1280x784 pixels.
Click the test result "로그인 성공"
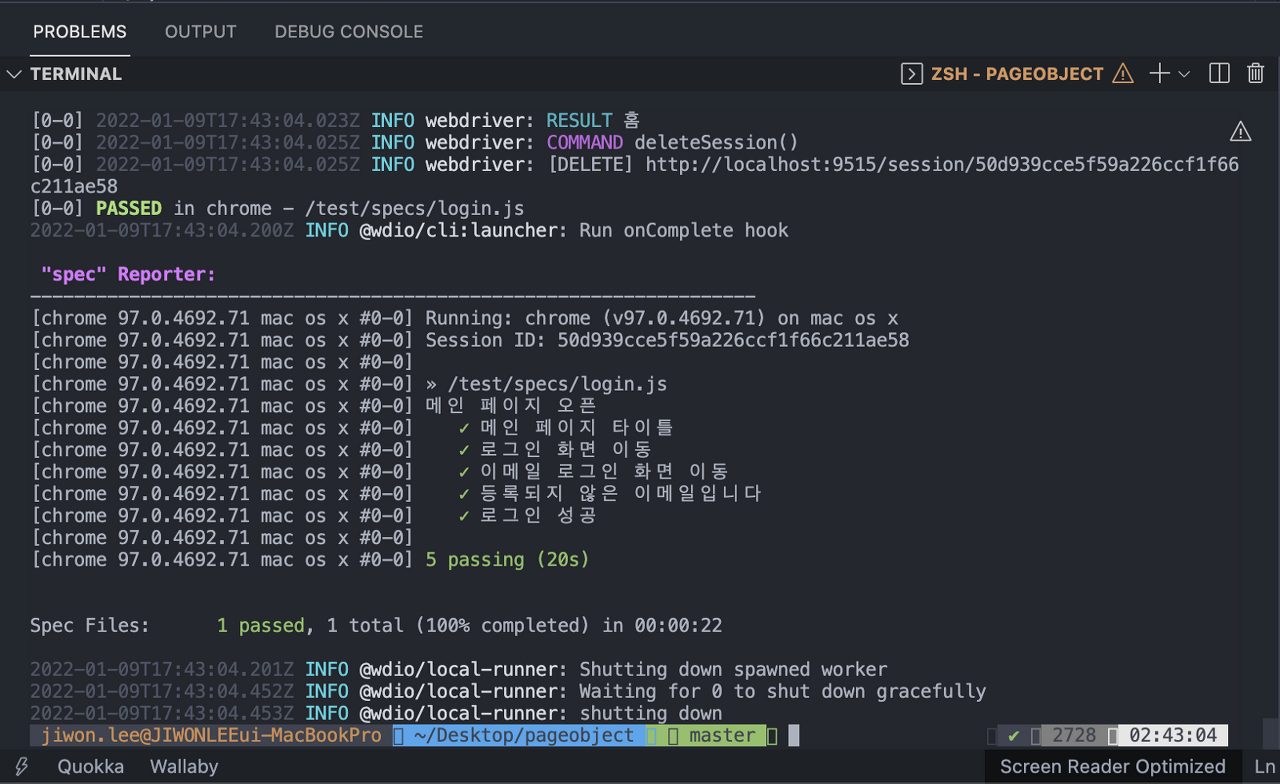pyautogui.click(x=539, y=516)
